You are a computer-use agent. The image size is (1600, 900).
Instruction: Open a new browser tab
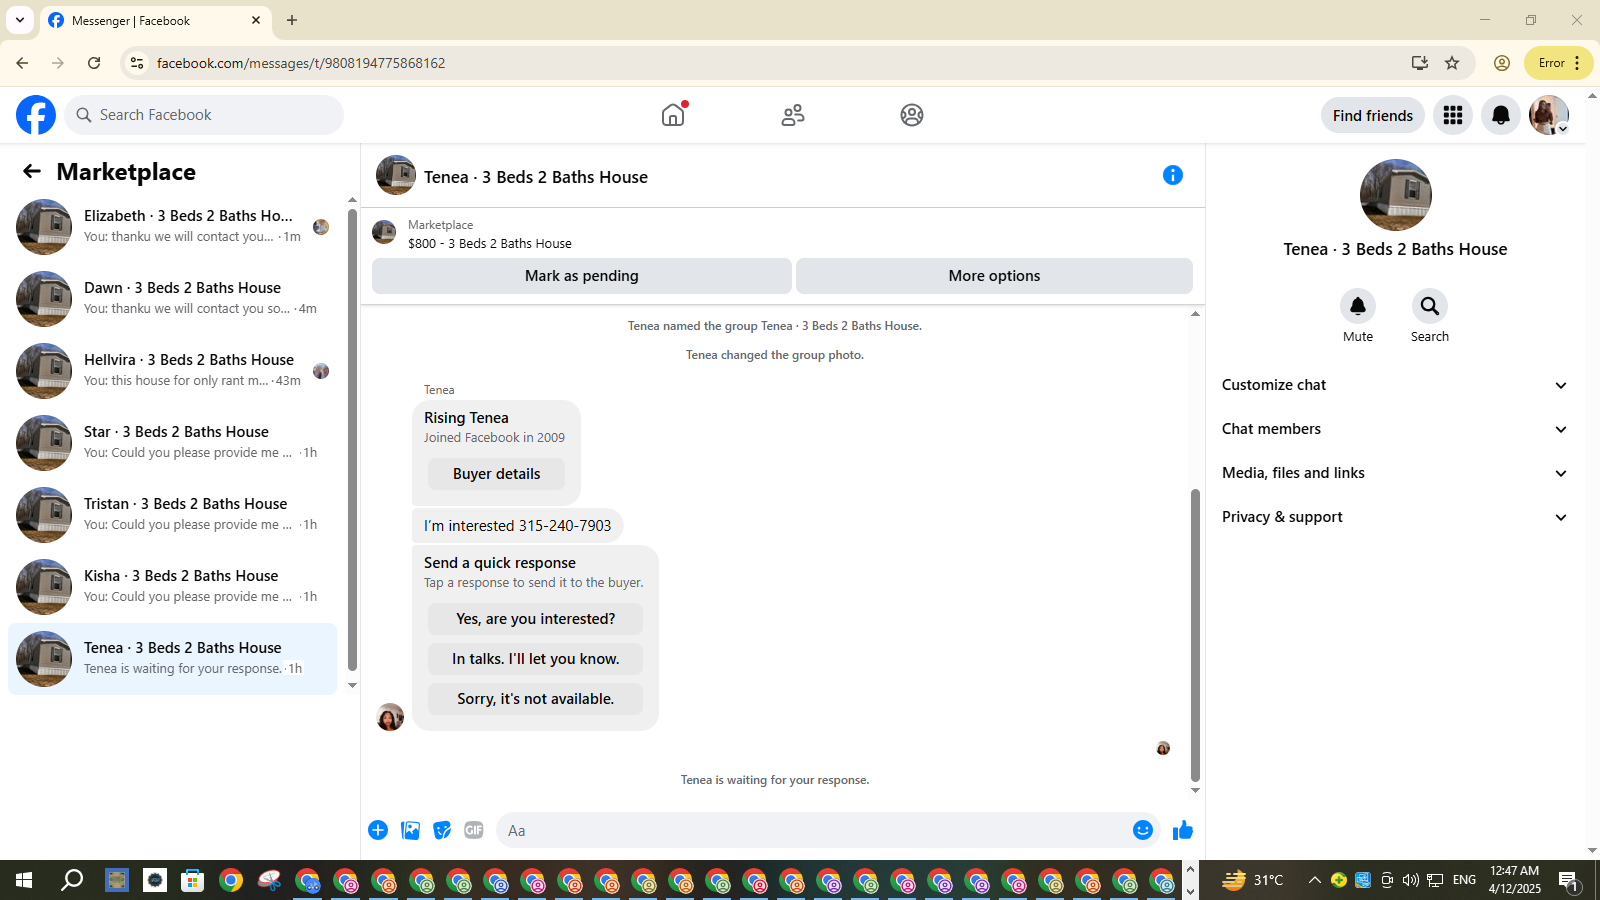pyautogui.click(x=292, y=20)
